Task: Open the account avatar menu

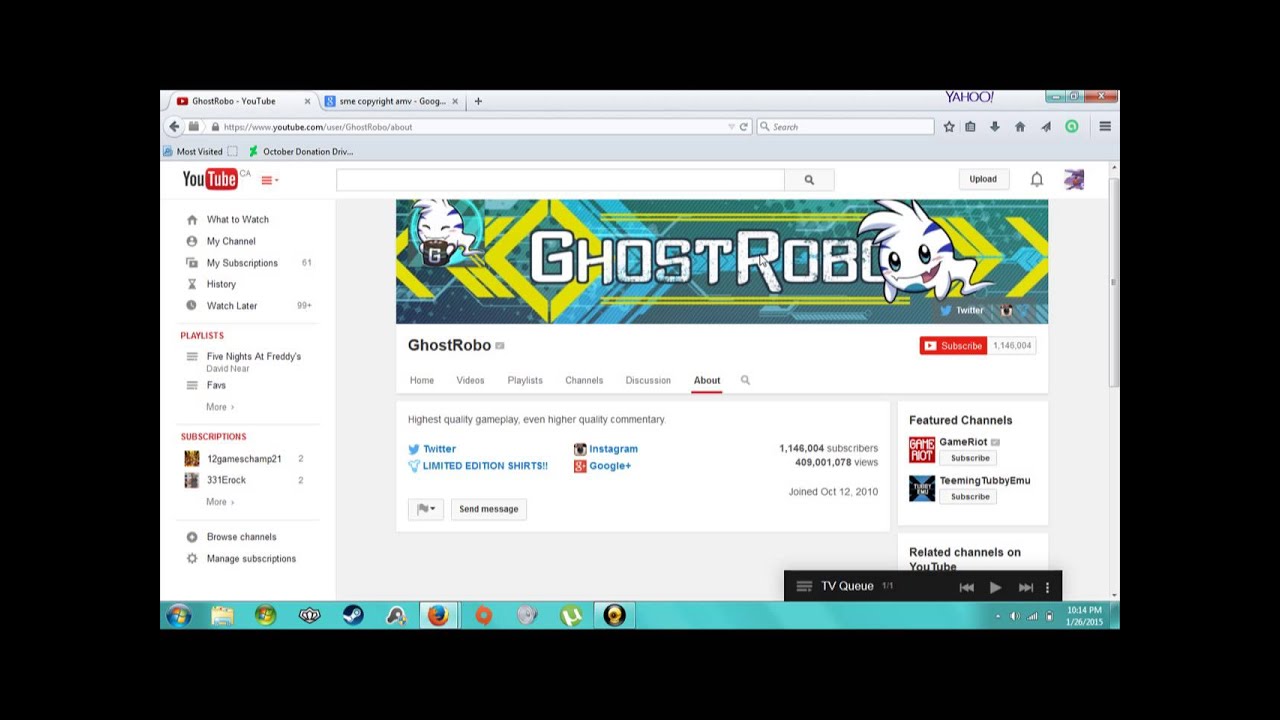Action: point(1074,180)
